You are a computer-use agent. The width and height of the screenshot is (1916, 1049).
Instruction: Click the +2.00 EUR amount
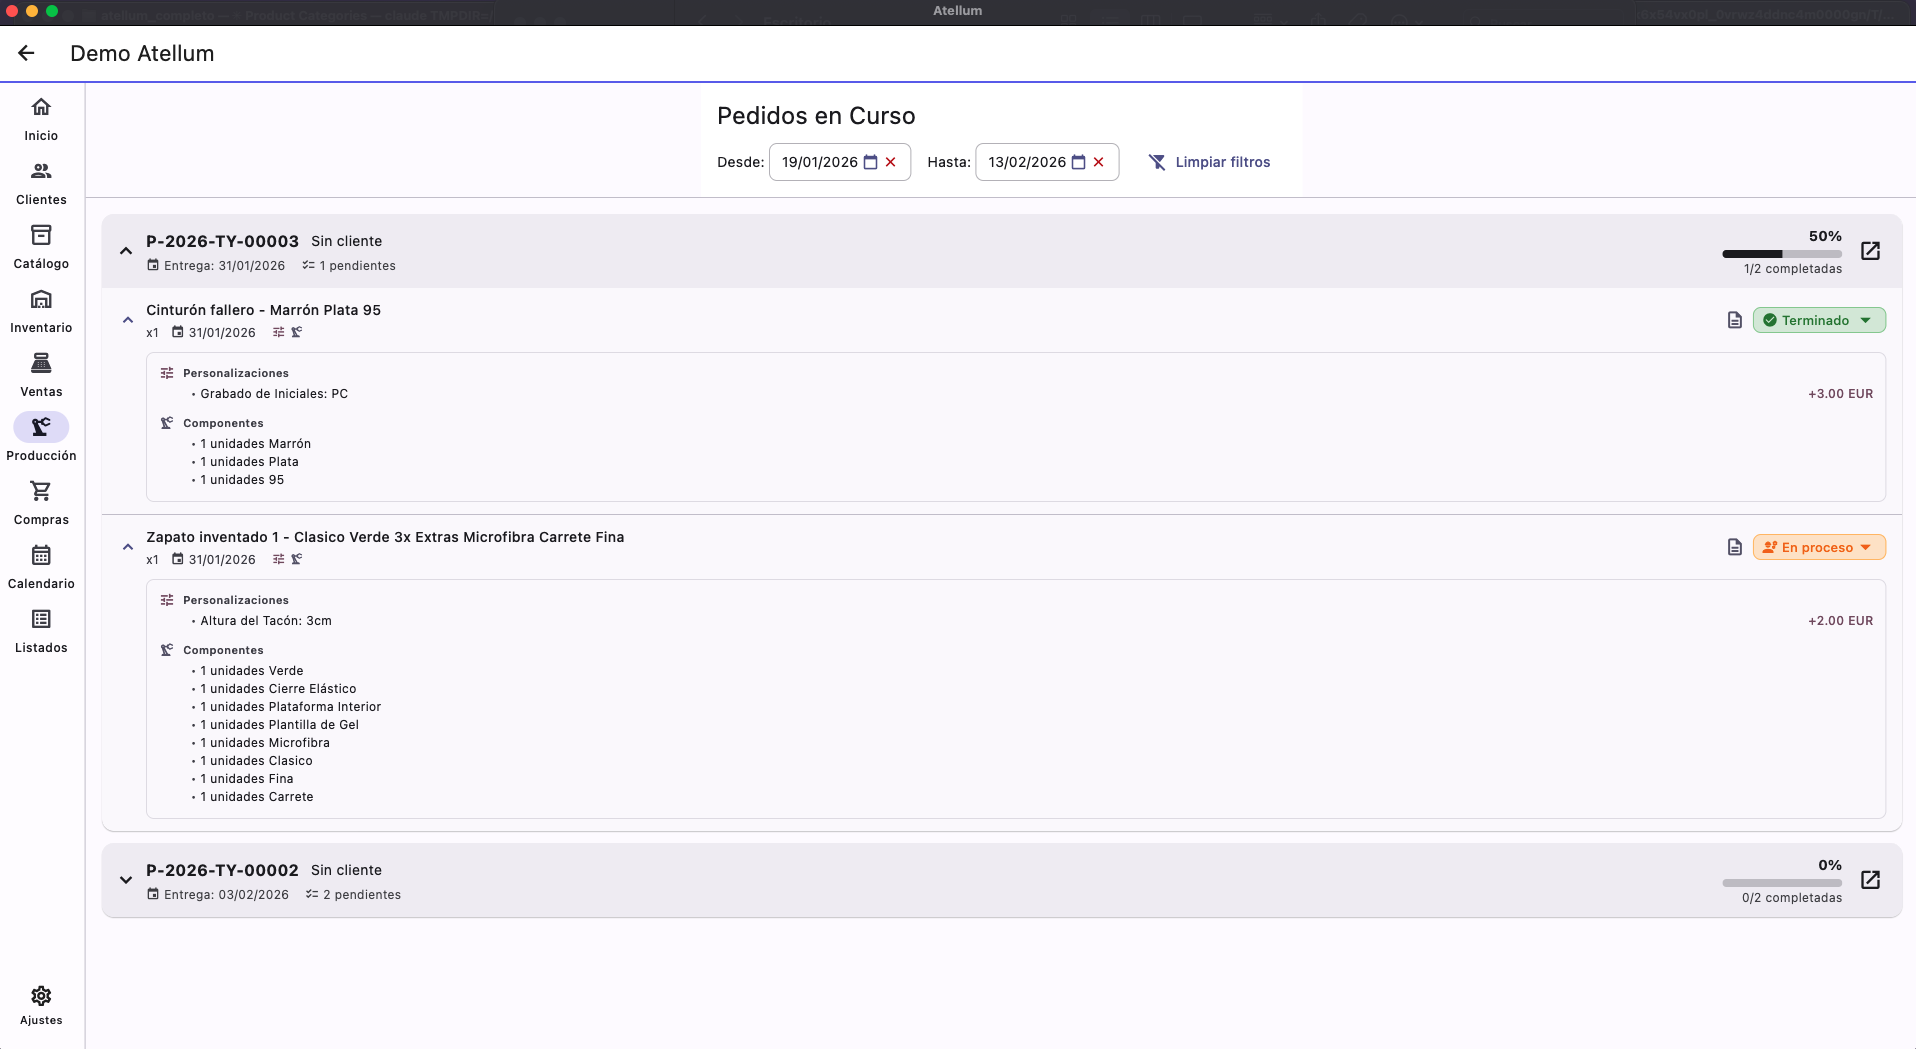pos(1840,621)
